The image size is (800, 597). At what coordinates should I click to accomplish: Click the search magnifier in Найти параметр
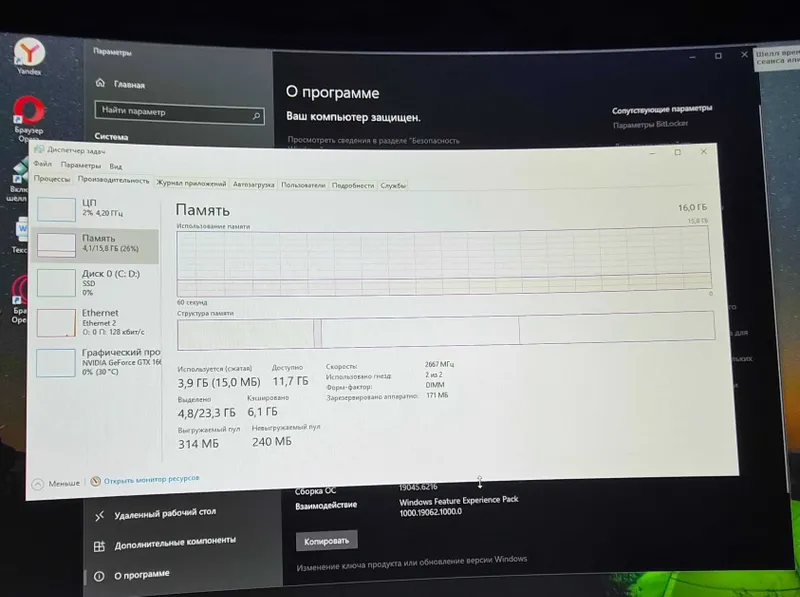[257, 116]
